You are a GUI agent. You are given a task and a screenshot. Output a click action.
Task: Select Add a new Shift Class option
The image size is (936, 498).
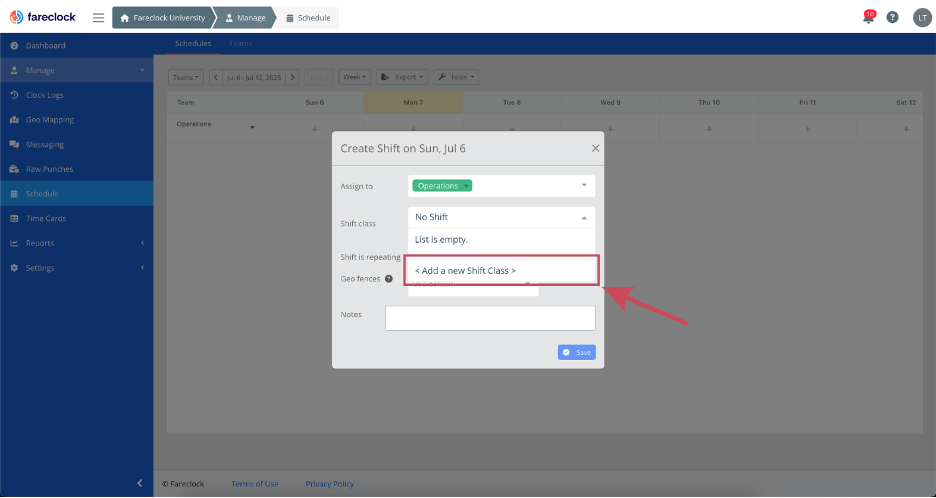point(501,270)
